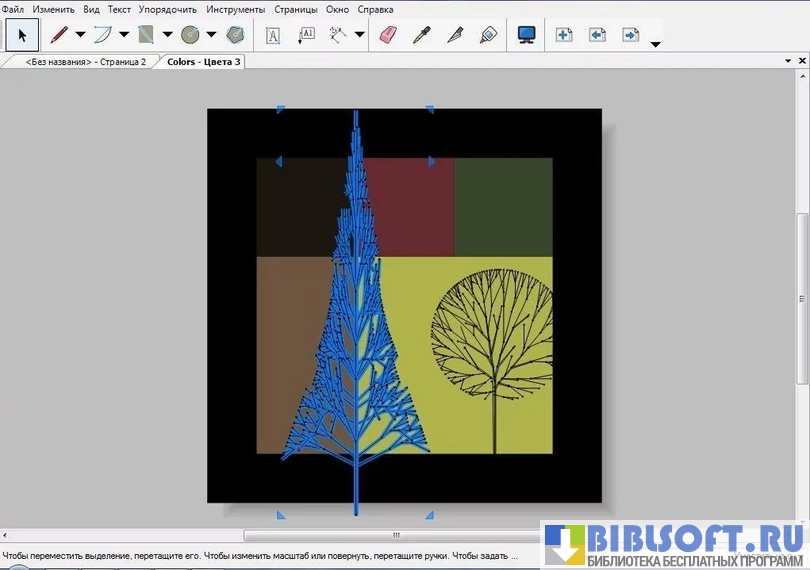
Task: Open the Инструменты menu
Action: 235,9
